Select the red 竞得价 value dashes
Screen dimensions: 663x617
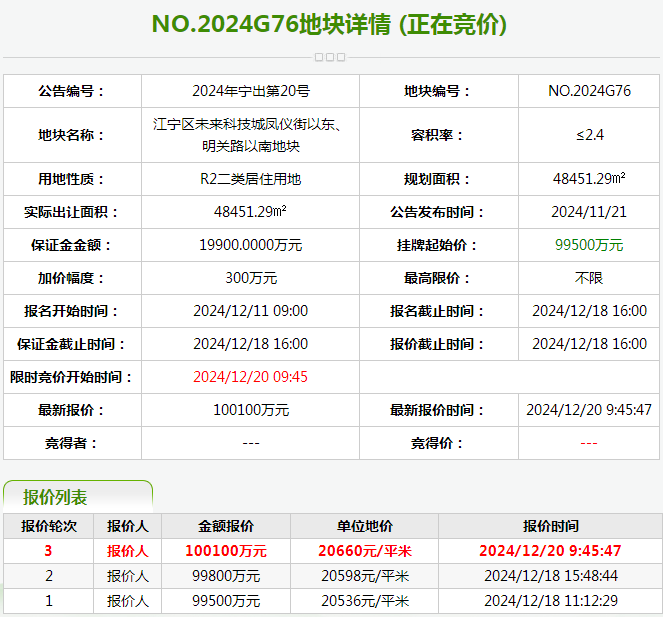pyautogui.click(x=589, y=443)
